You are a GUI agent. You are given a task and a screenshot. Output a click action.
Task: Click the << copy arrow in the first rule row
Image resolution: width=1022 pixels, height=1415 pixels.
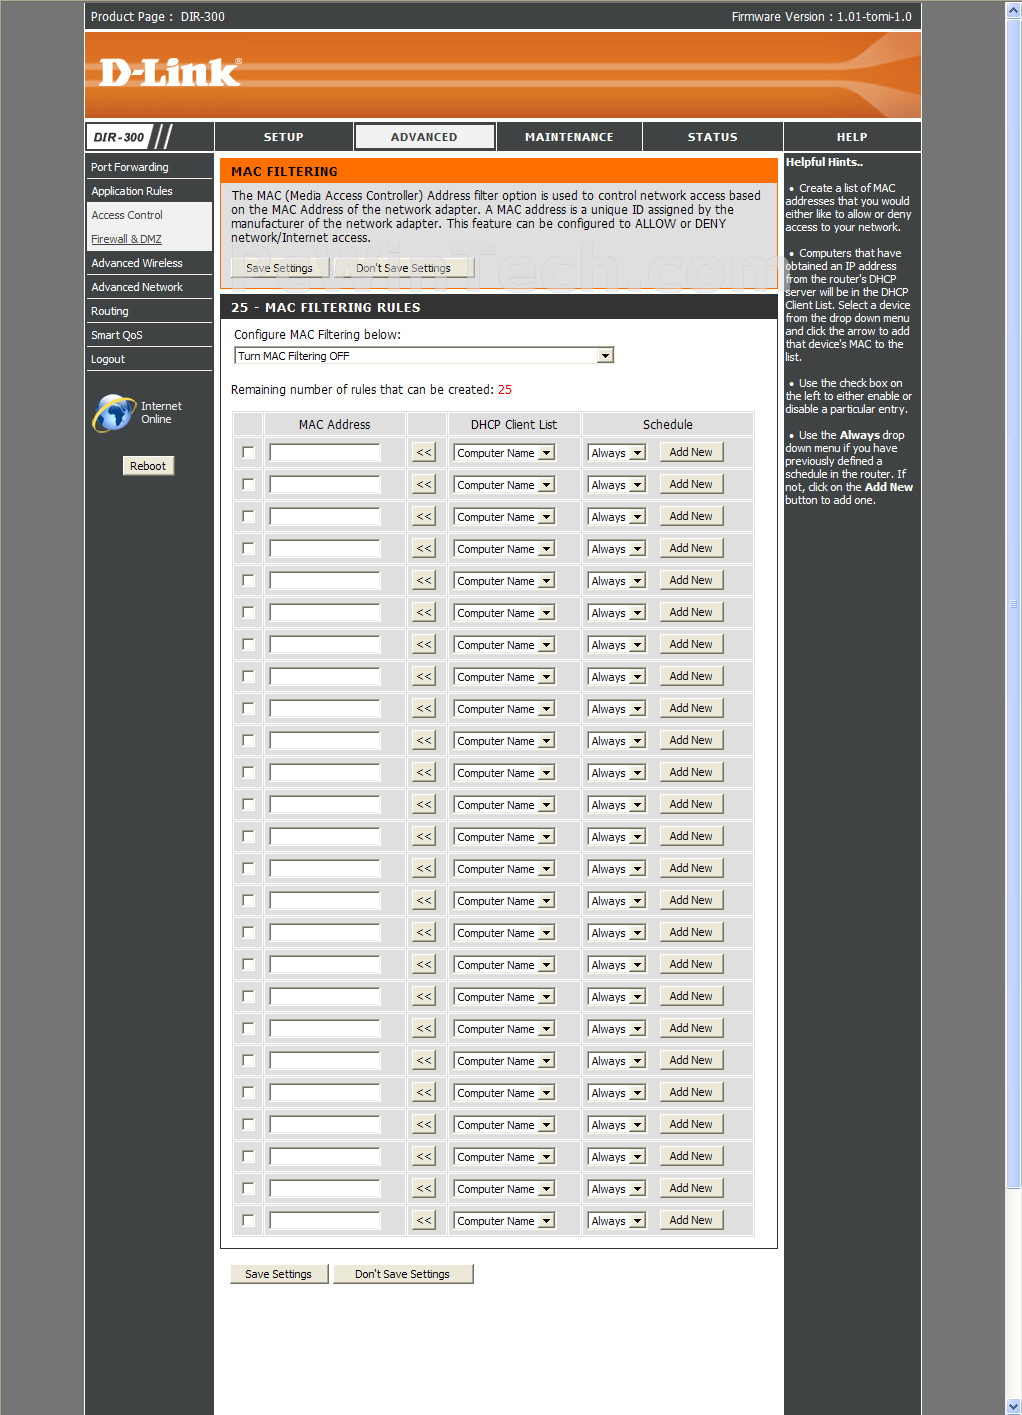point(424,453)
